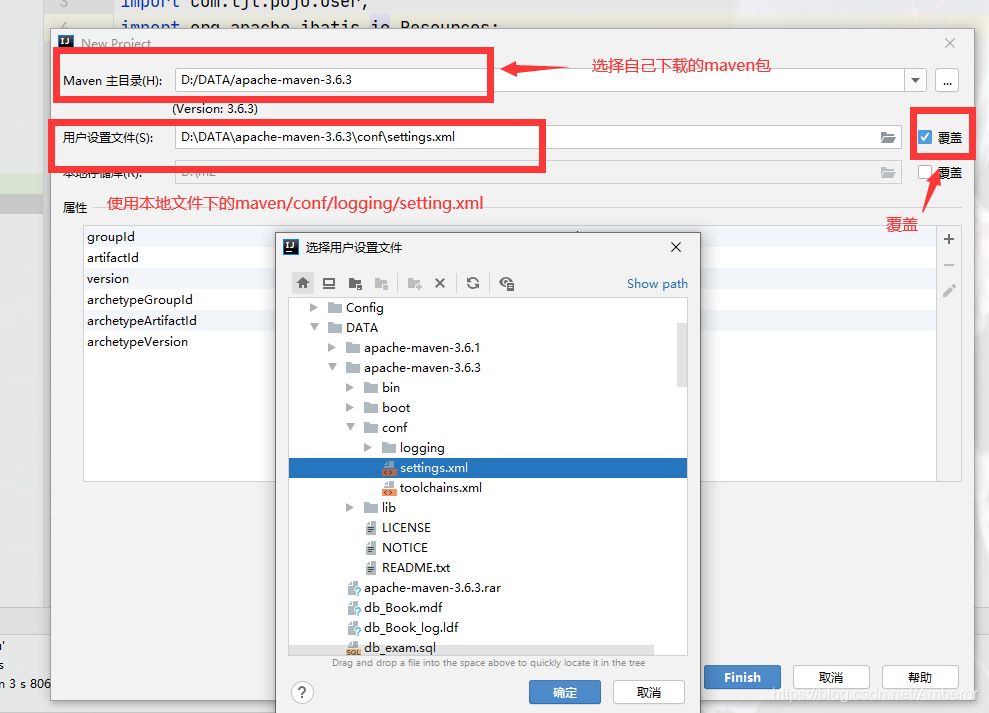Click the user settings file path field
This screenshot has width=989, height=713.
(x=538, y=138)
